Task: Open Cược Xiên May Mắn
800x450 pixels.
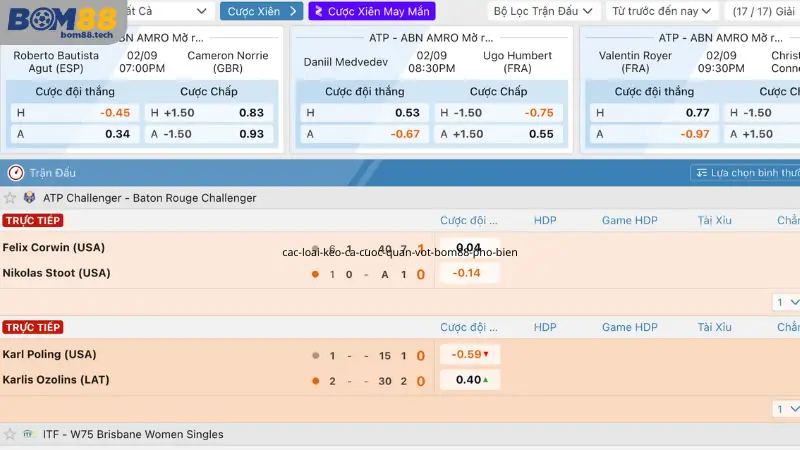Action: [372, 11]
